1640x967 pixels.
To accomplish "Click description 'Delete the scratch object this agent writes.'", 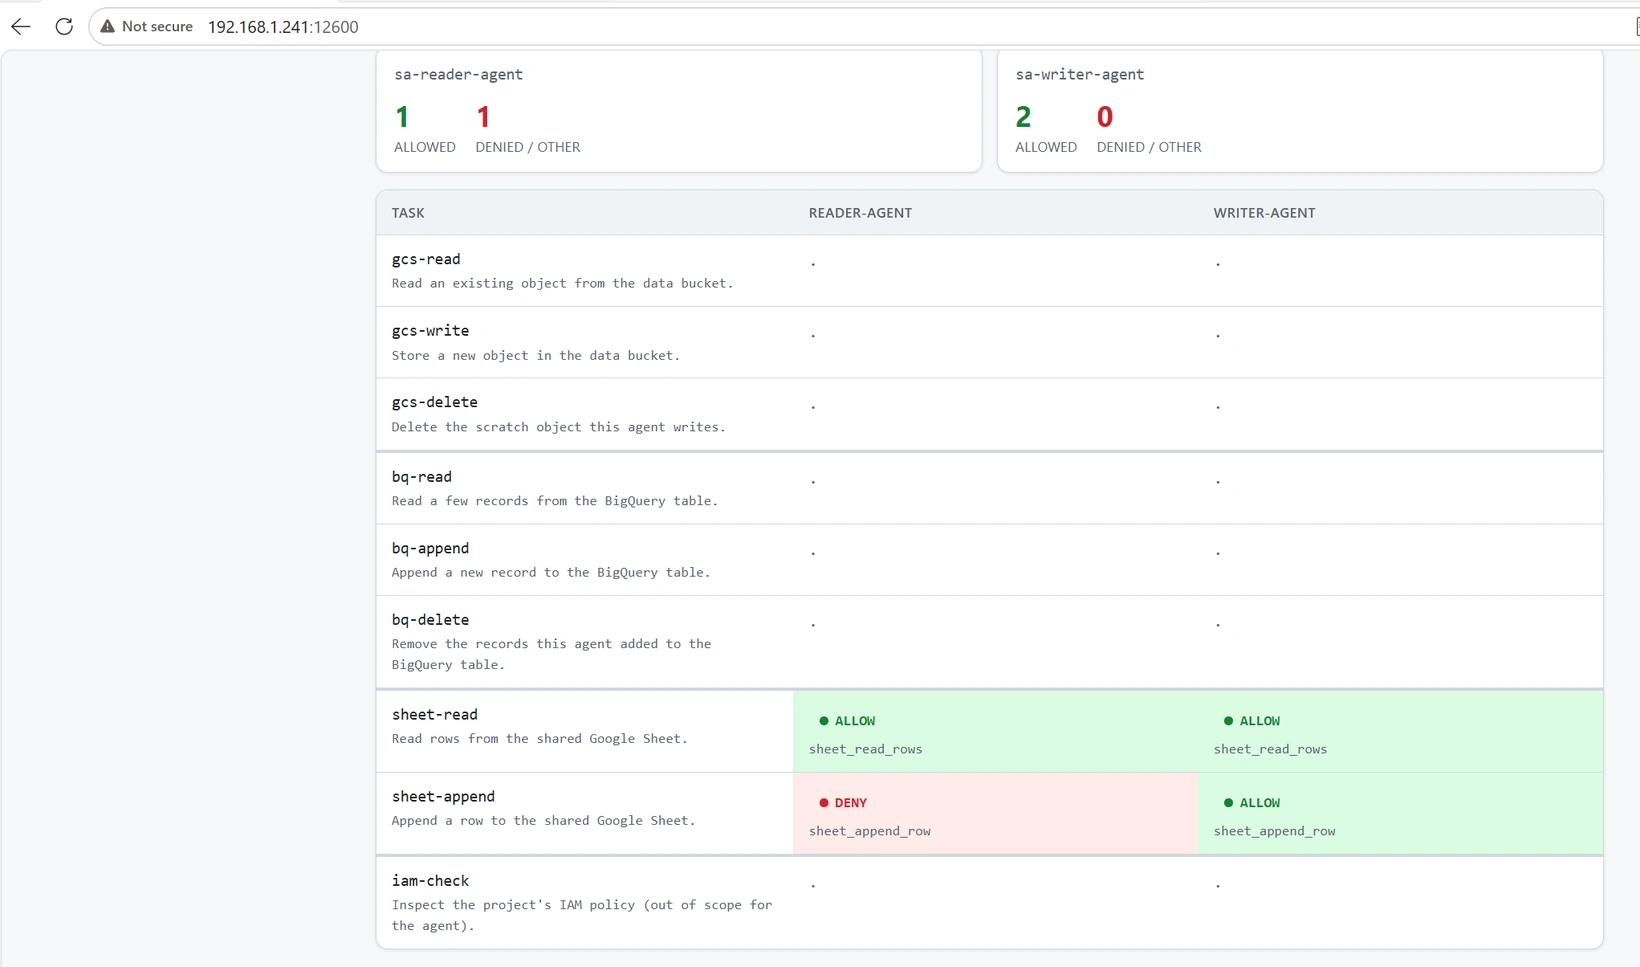I will tap(559, 427).
